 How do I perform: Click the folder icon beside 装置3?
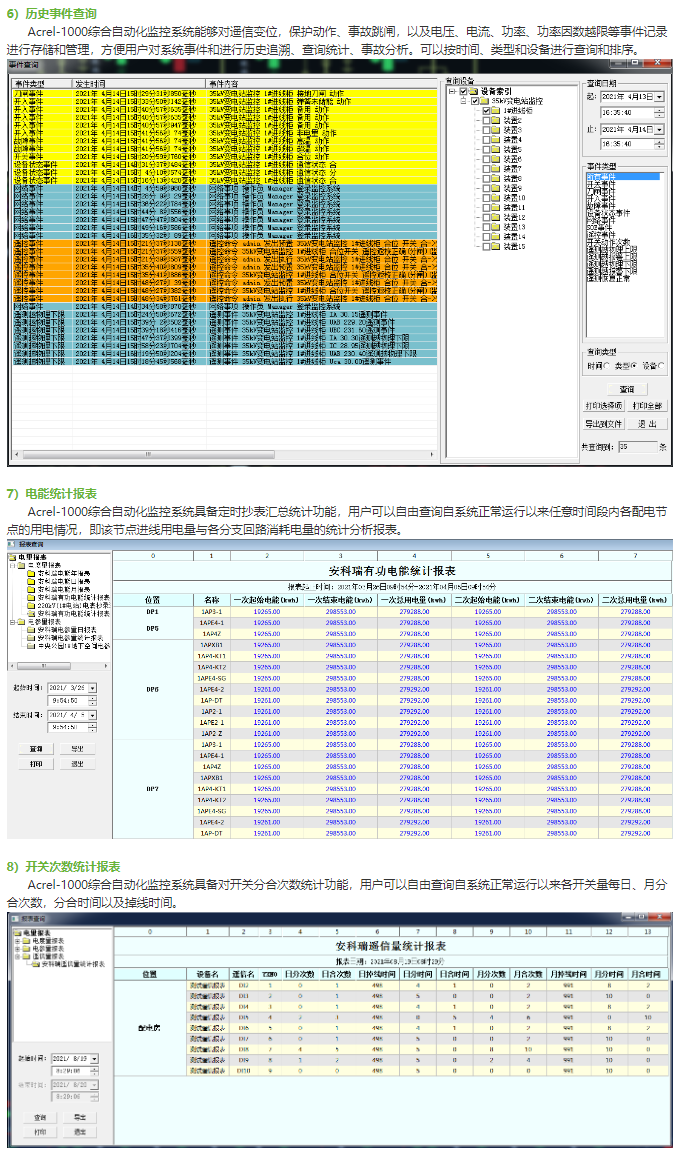pyautogui.click(x=496, y=130)
